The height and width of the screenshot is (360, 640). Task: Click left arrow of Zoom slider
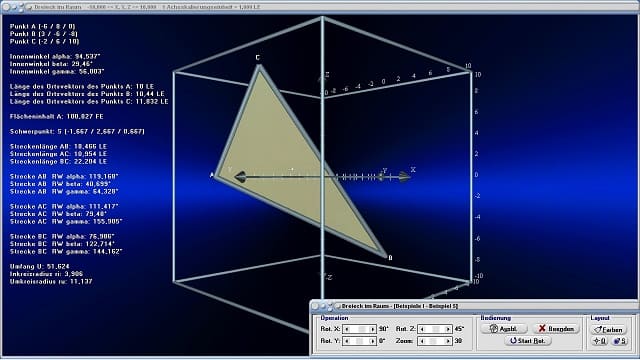422,341
